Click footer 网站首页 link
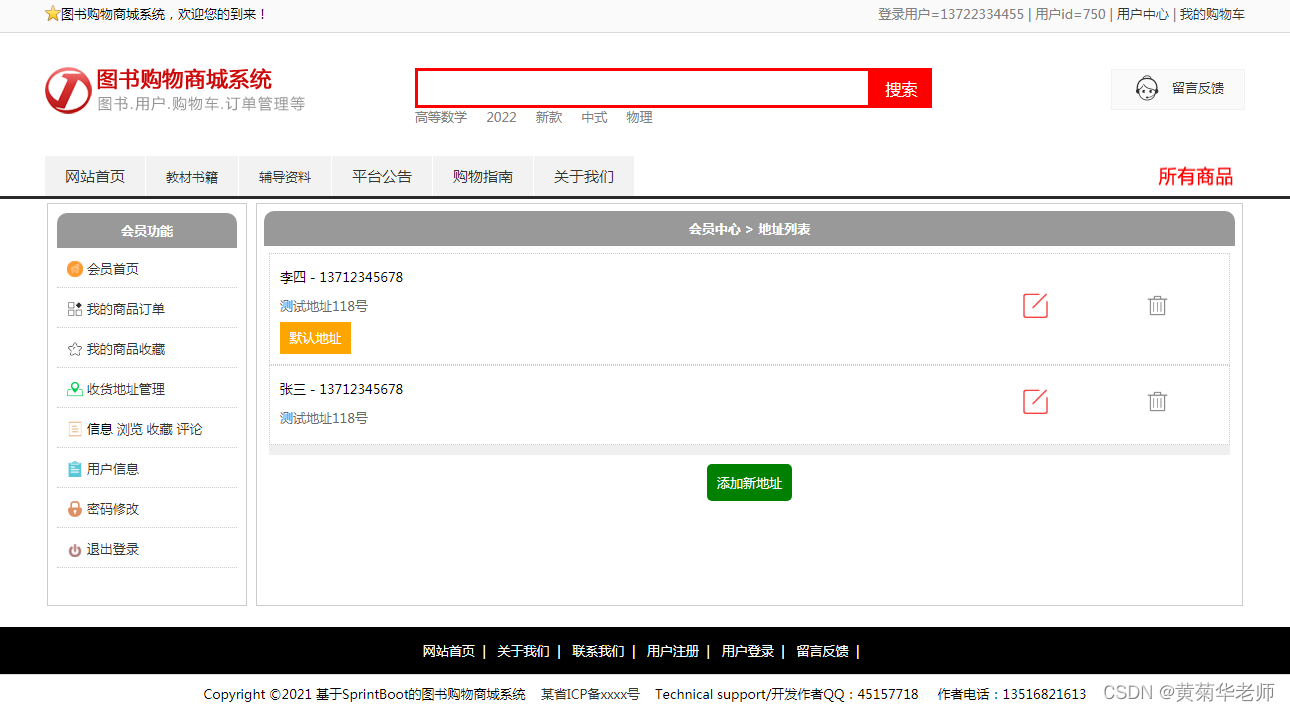Viewport: 1290px width, 712px height. point(449,651)
